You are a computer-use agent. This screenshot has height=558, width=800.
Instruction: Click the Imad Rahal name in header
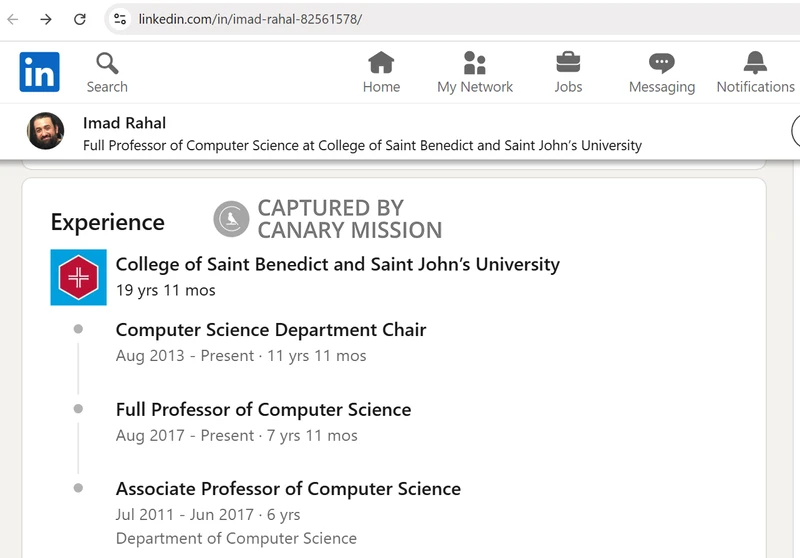pos(124,123)
